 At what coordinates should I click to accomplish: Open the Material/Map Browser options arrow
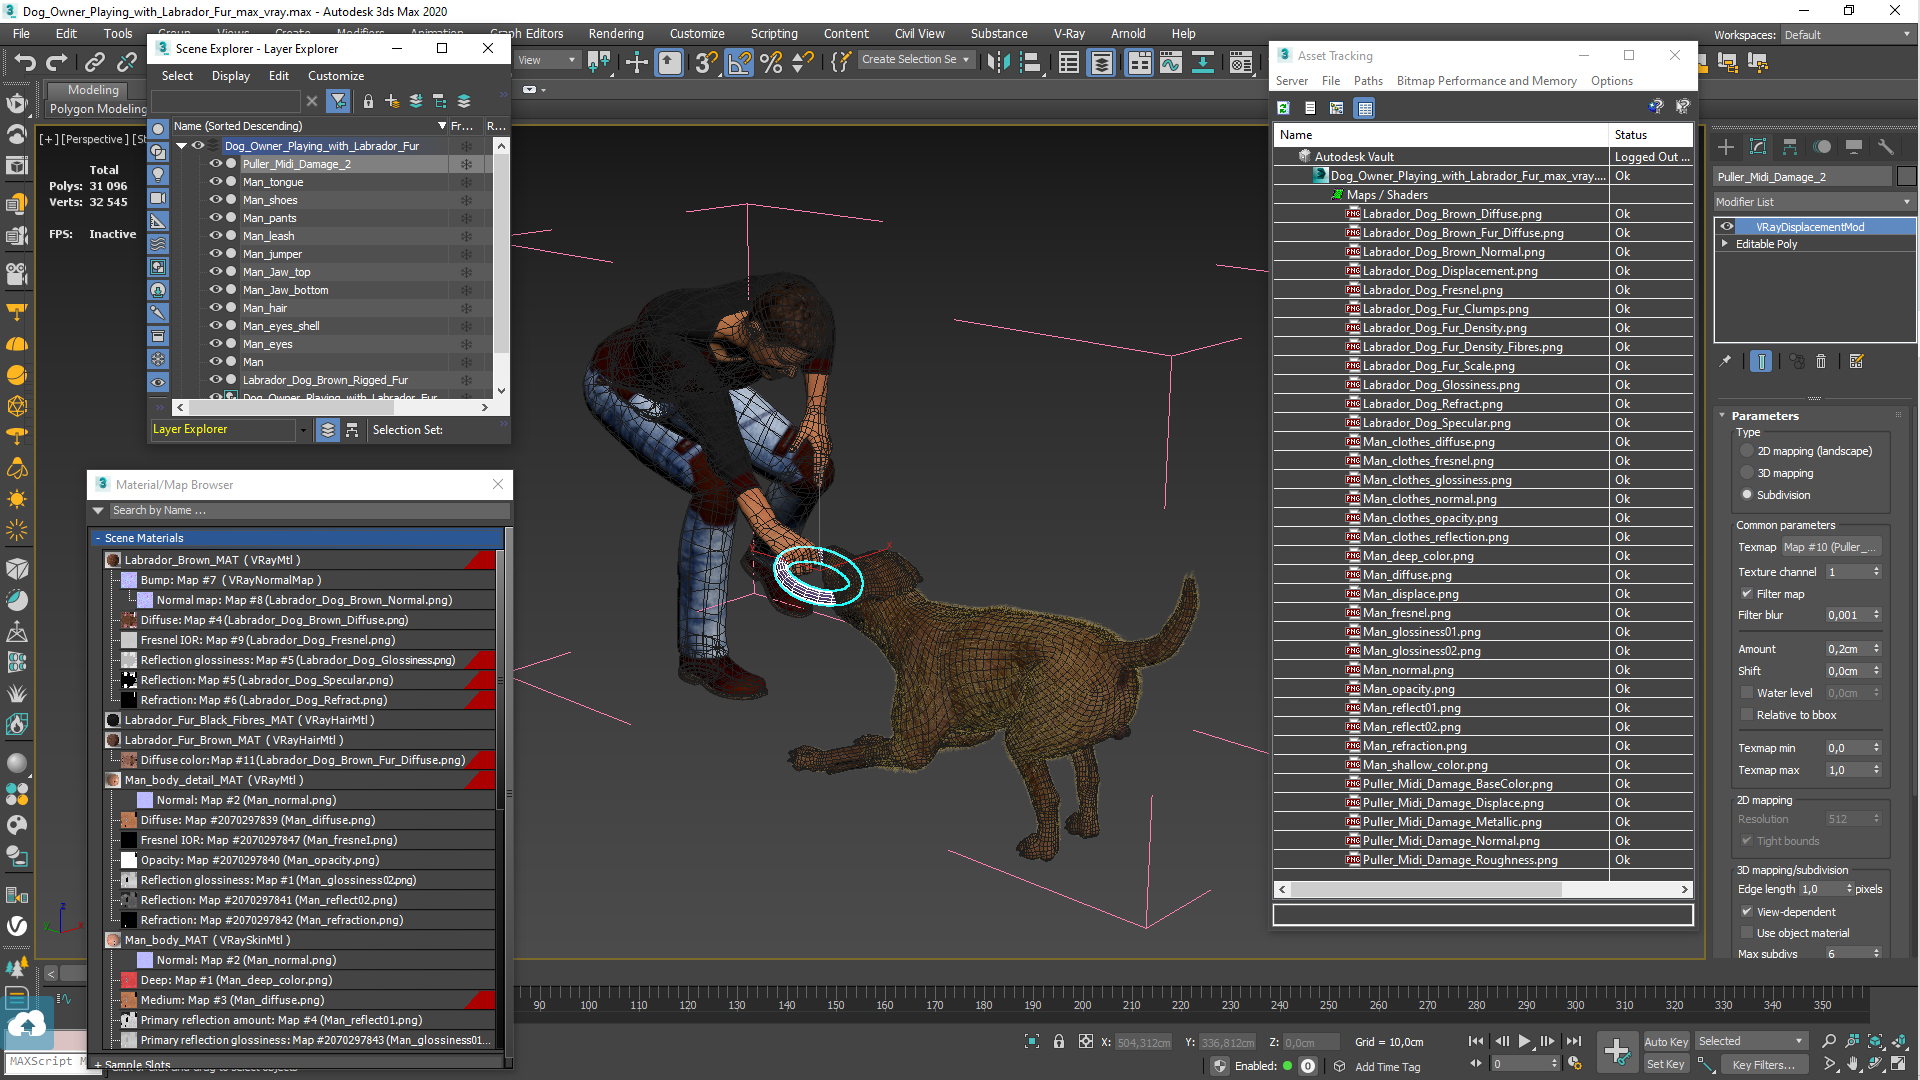coord(98,511)
